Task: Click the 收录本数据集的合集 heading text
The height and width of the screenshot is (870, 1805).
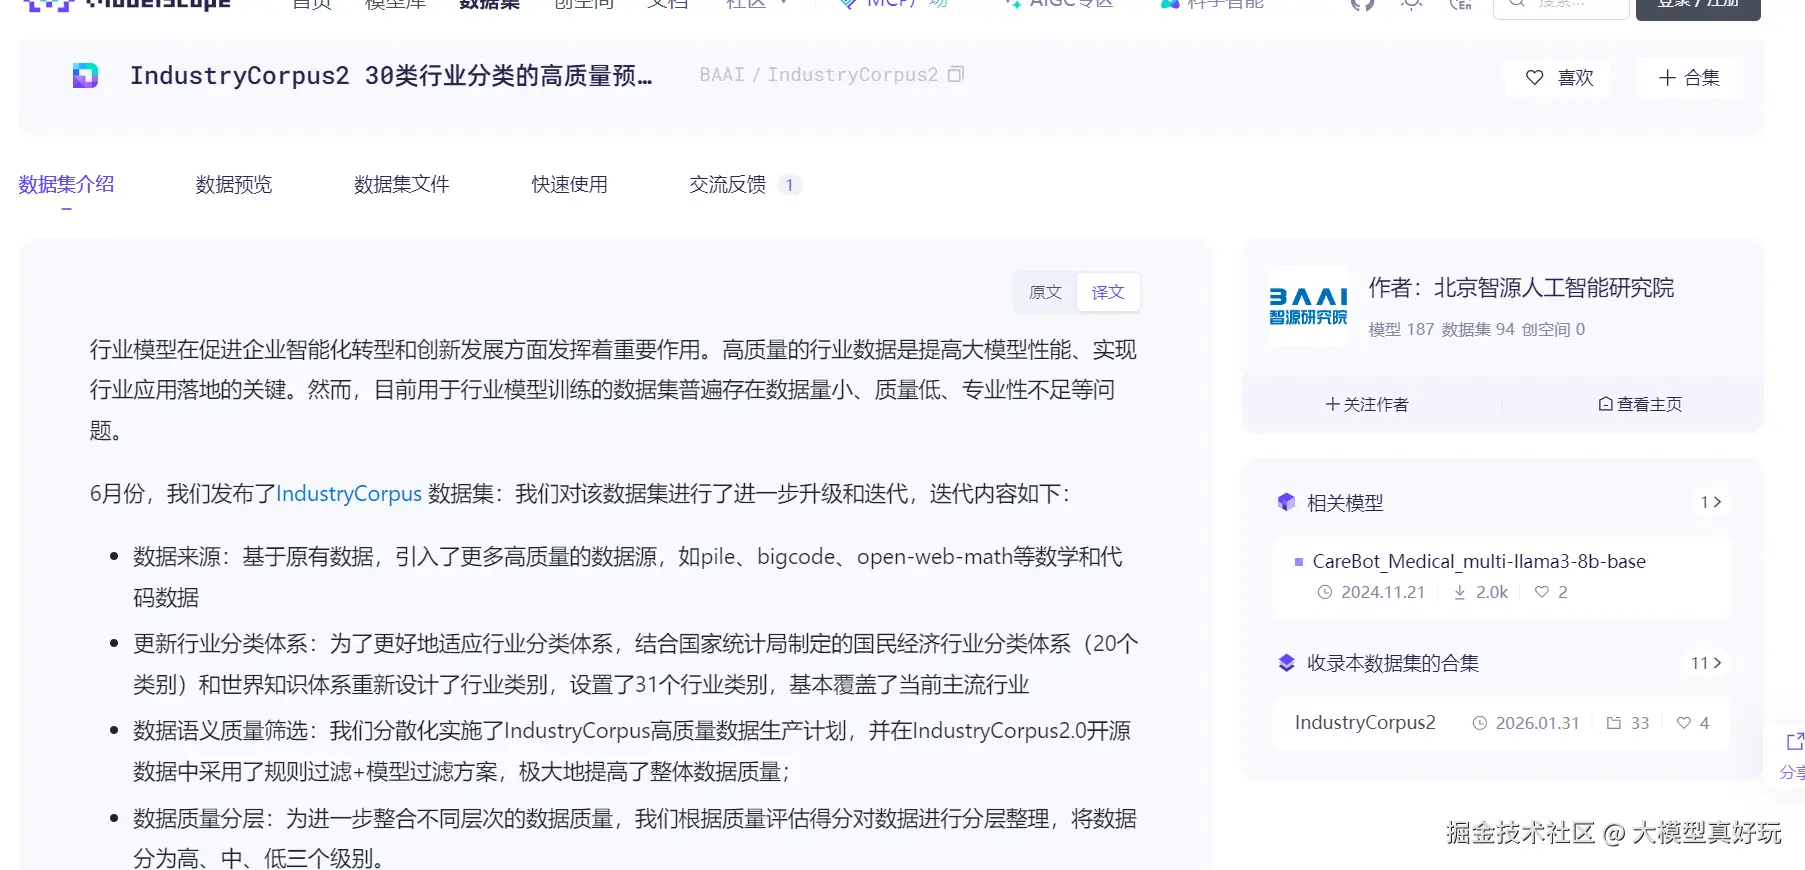Action: (1393, 663)
